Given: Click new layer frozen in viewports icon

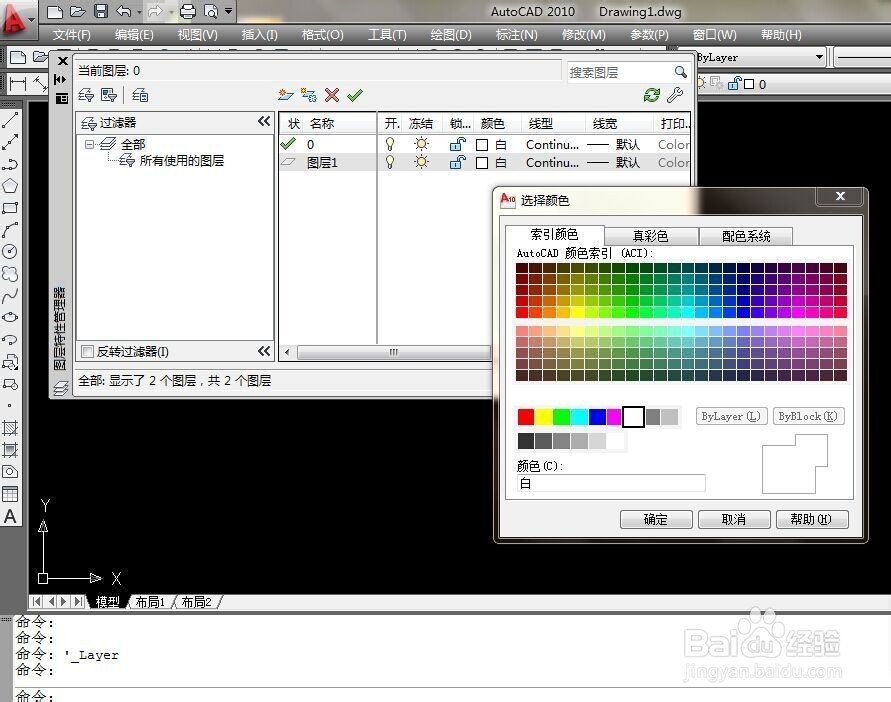Looking at the screenshot, I should (x=309, y=95).
